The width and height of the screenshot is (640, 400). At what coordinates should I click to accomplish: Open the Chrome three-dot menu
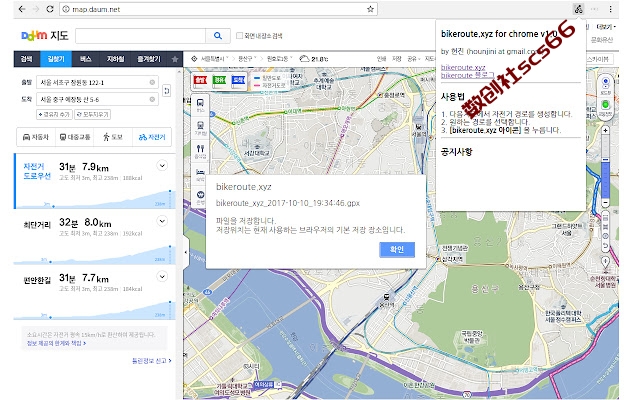point(610,9)
